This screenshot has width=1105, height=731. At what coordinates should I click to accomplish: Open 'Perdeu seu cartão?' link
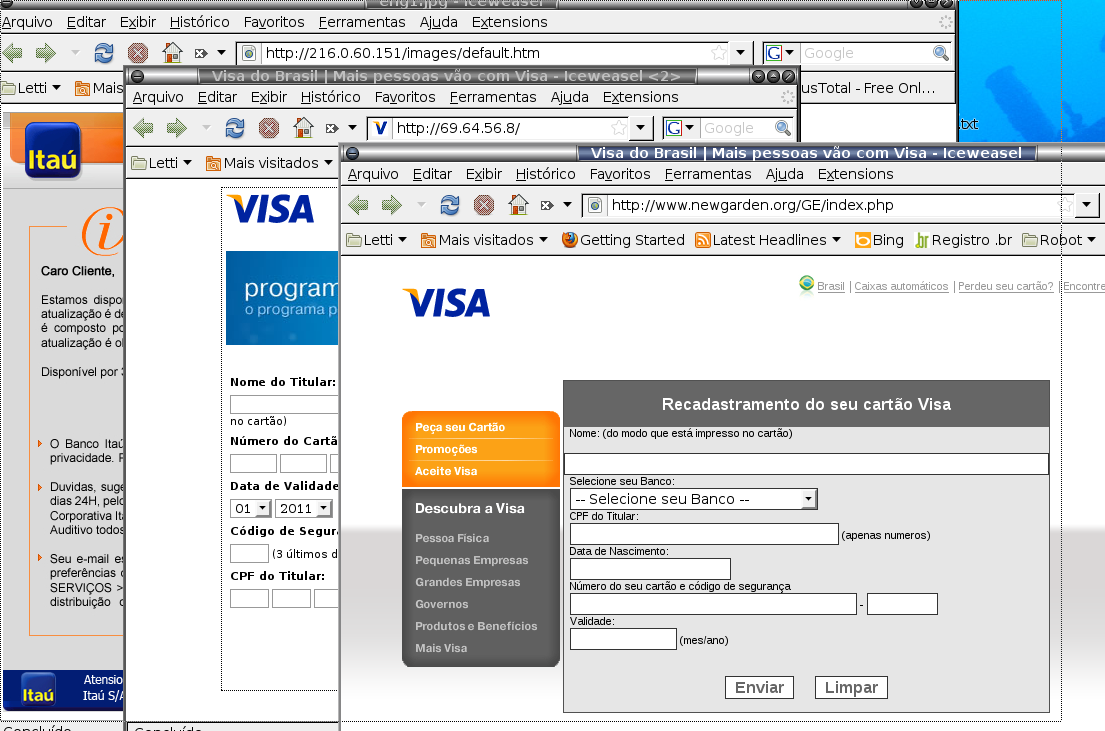tap(1006, 286)
